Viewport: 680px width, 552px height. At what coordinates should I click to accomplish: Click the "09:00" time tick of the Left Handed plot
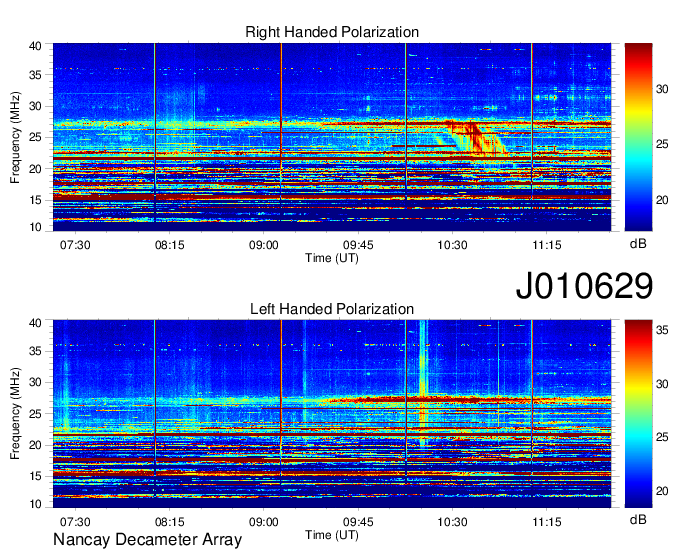click(x=264, y=522)
